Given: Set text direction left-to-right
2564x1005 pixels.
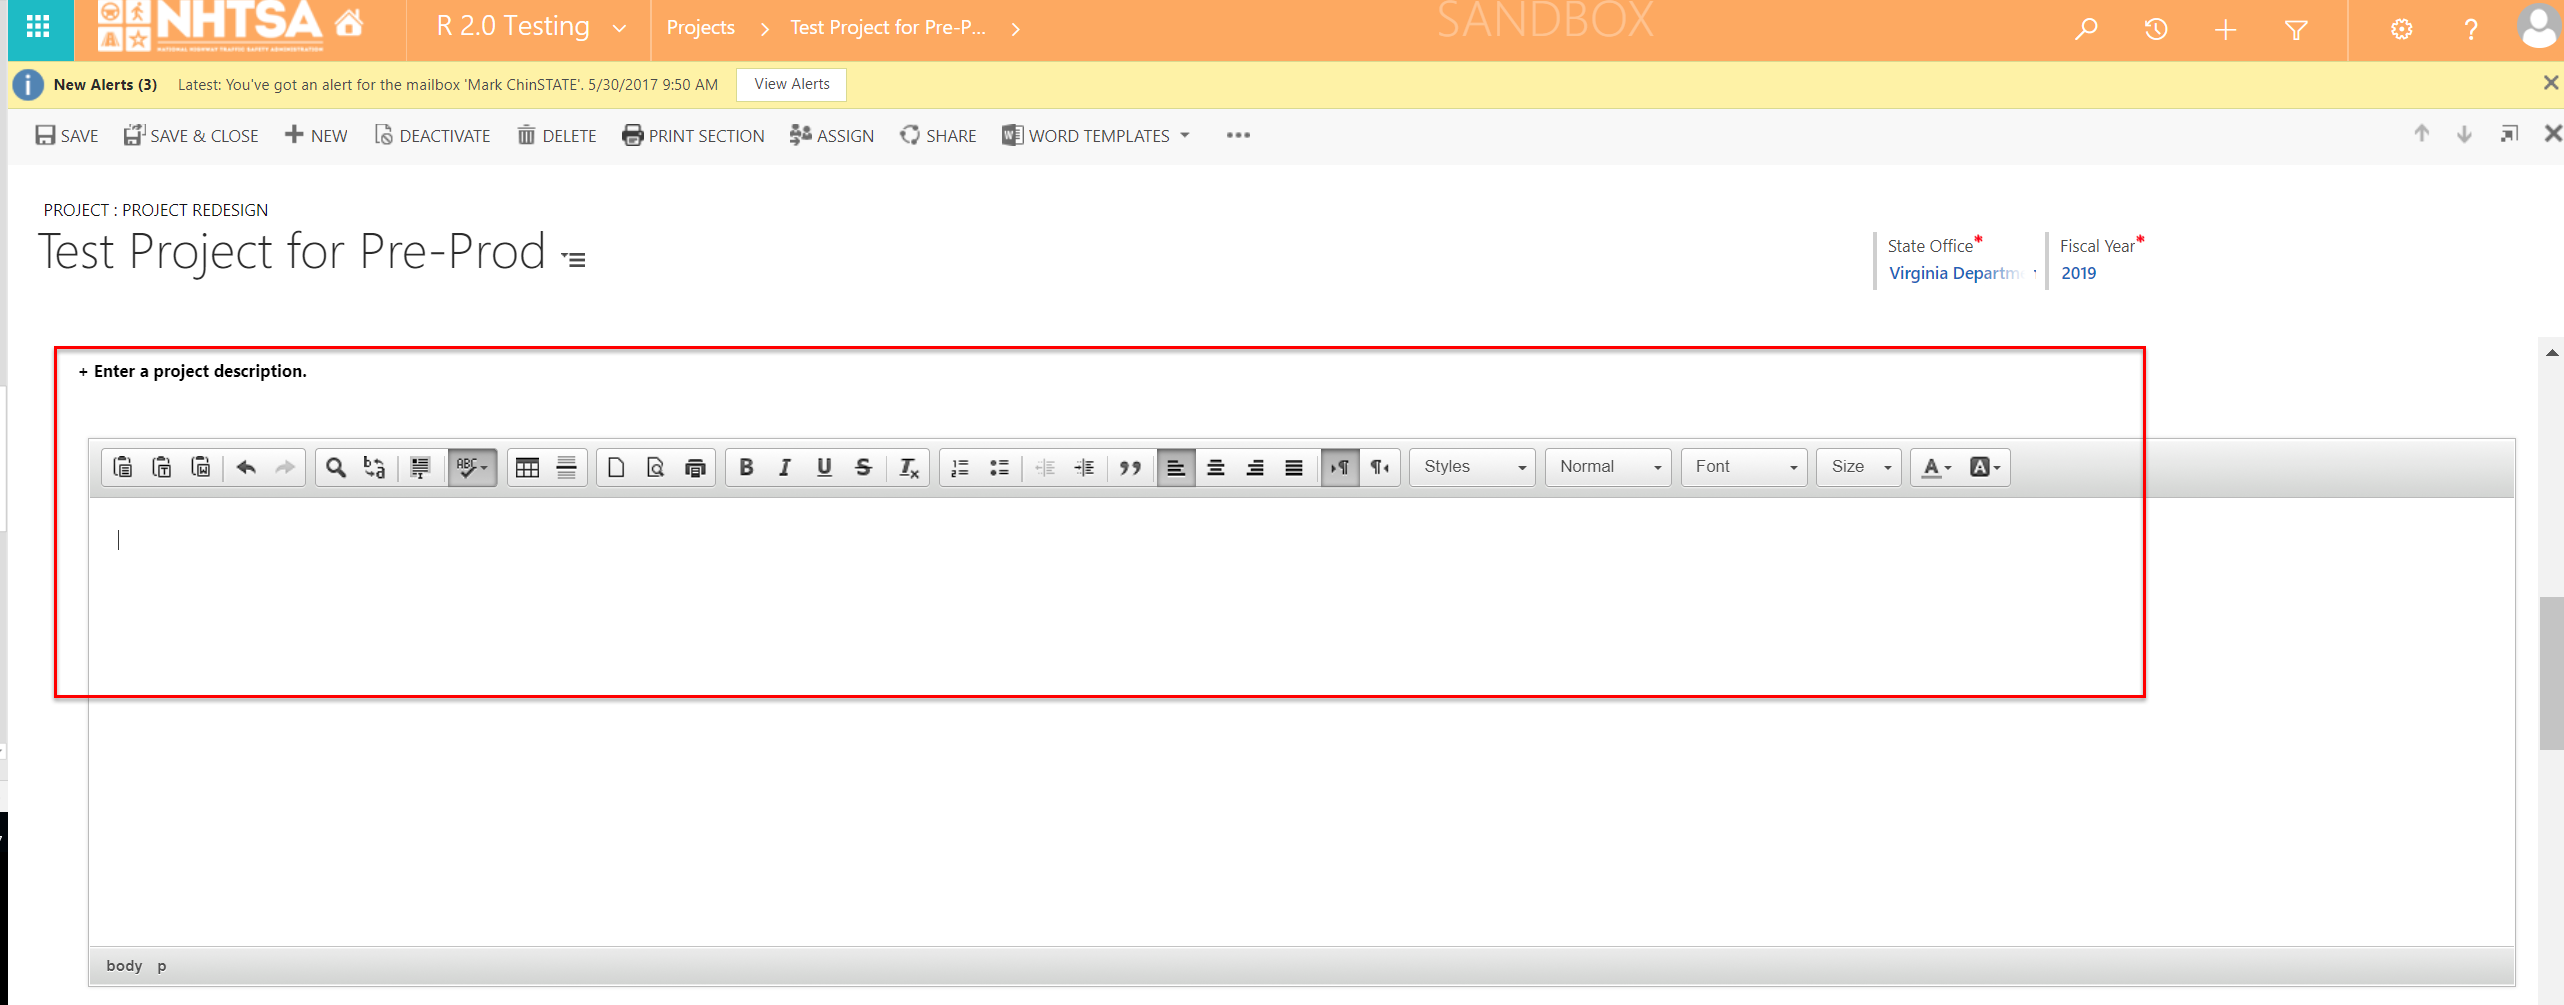Looking at the screenshot, I should coord(1340,467).
